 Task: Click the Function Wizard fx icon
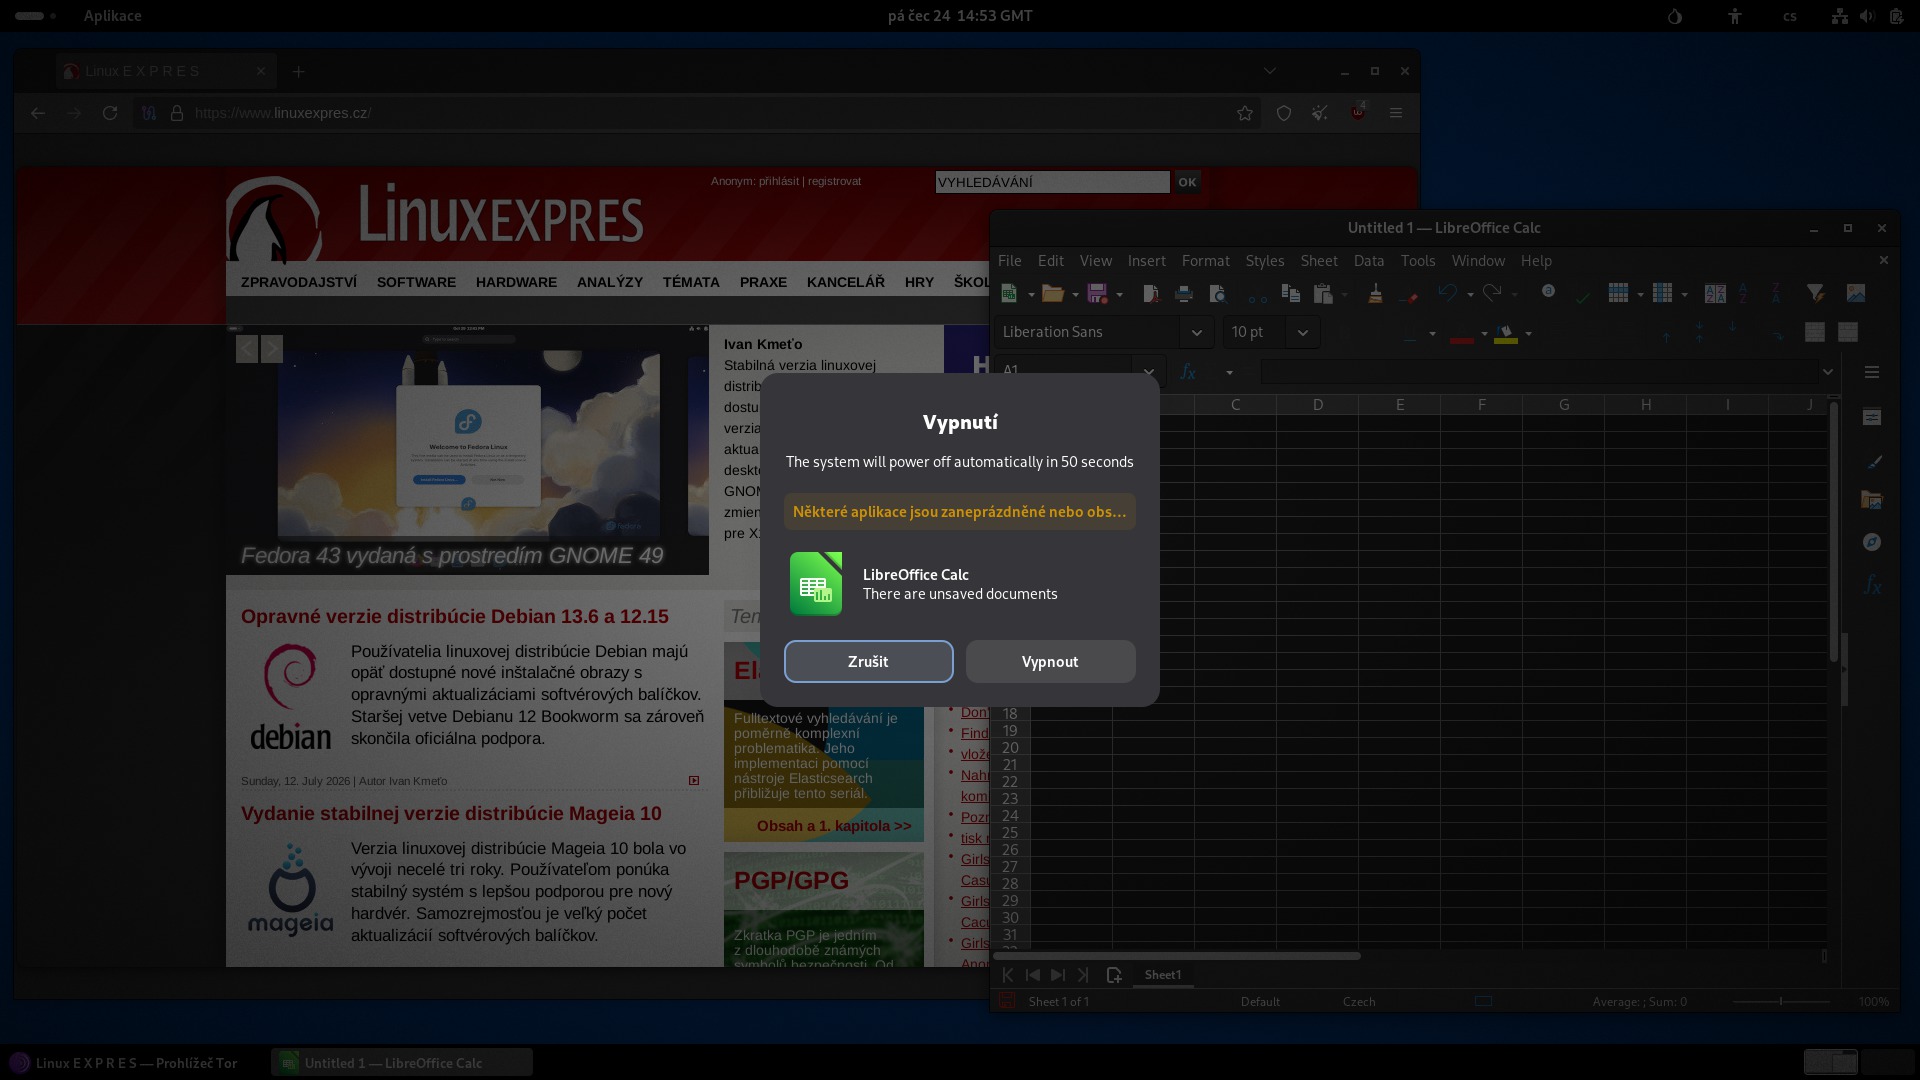pos(1188,372)
